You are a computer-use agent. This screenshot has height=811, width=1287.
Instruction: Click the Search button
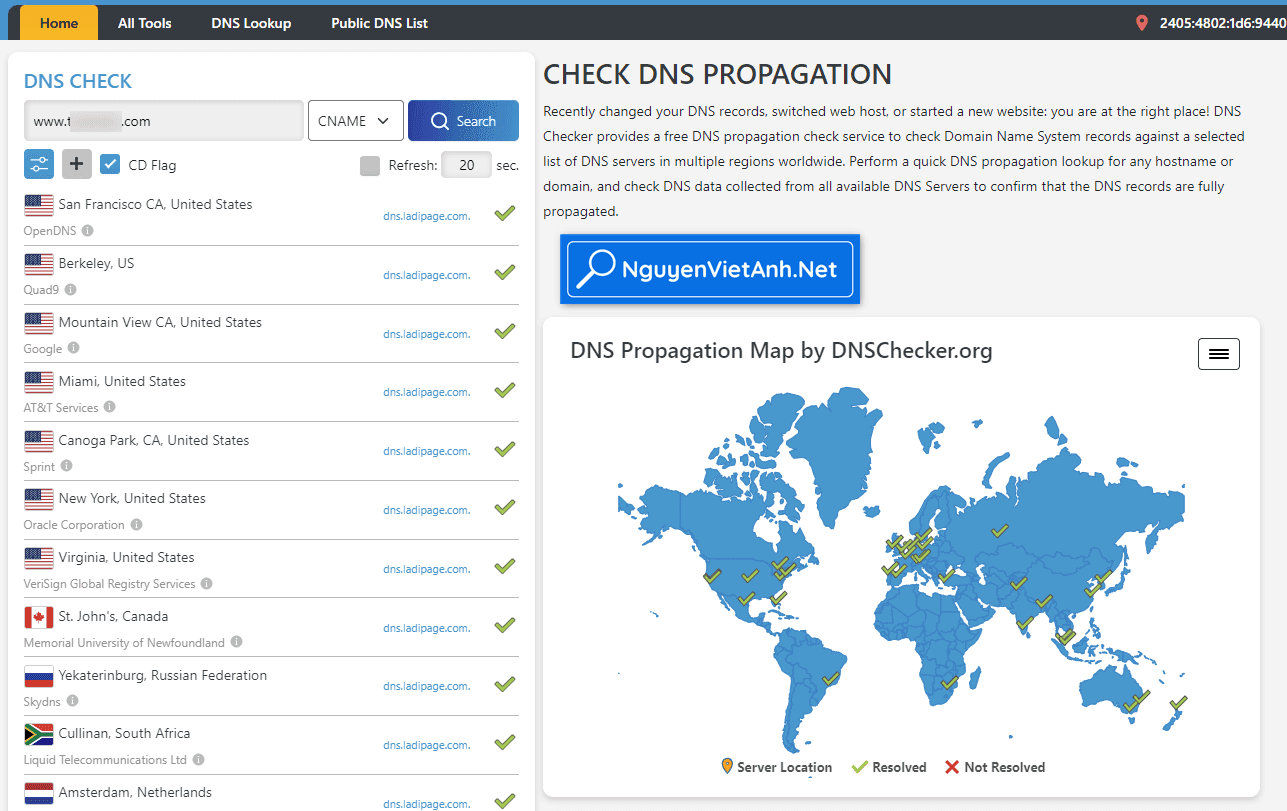pos(463,121)
